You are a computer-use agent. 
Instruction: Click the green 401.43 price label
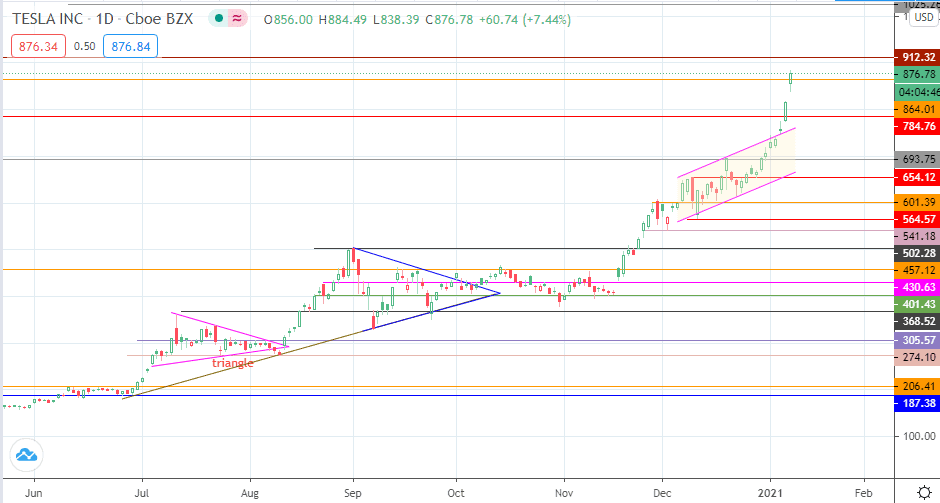click(x=917, y=304)
